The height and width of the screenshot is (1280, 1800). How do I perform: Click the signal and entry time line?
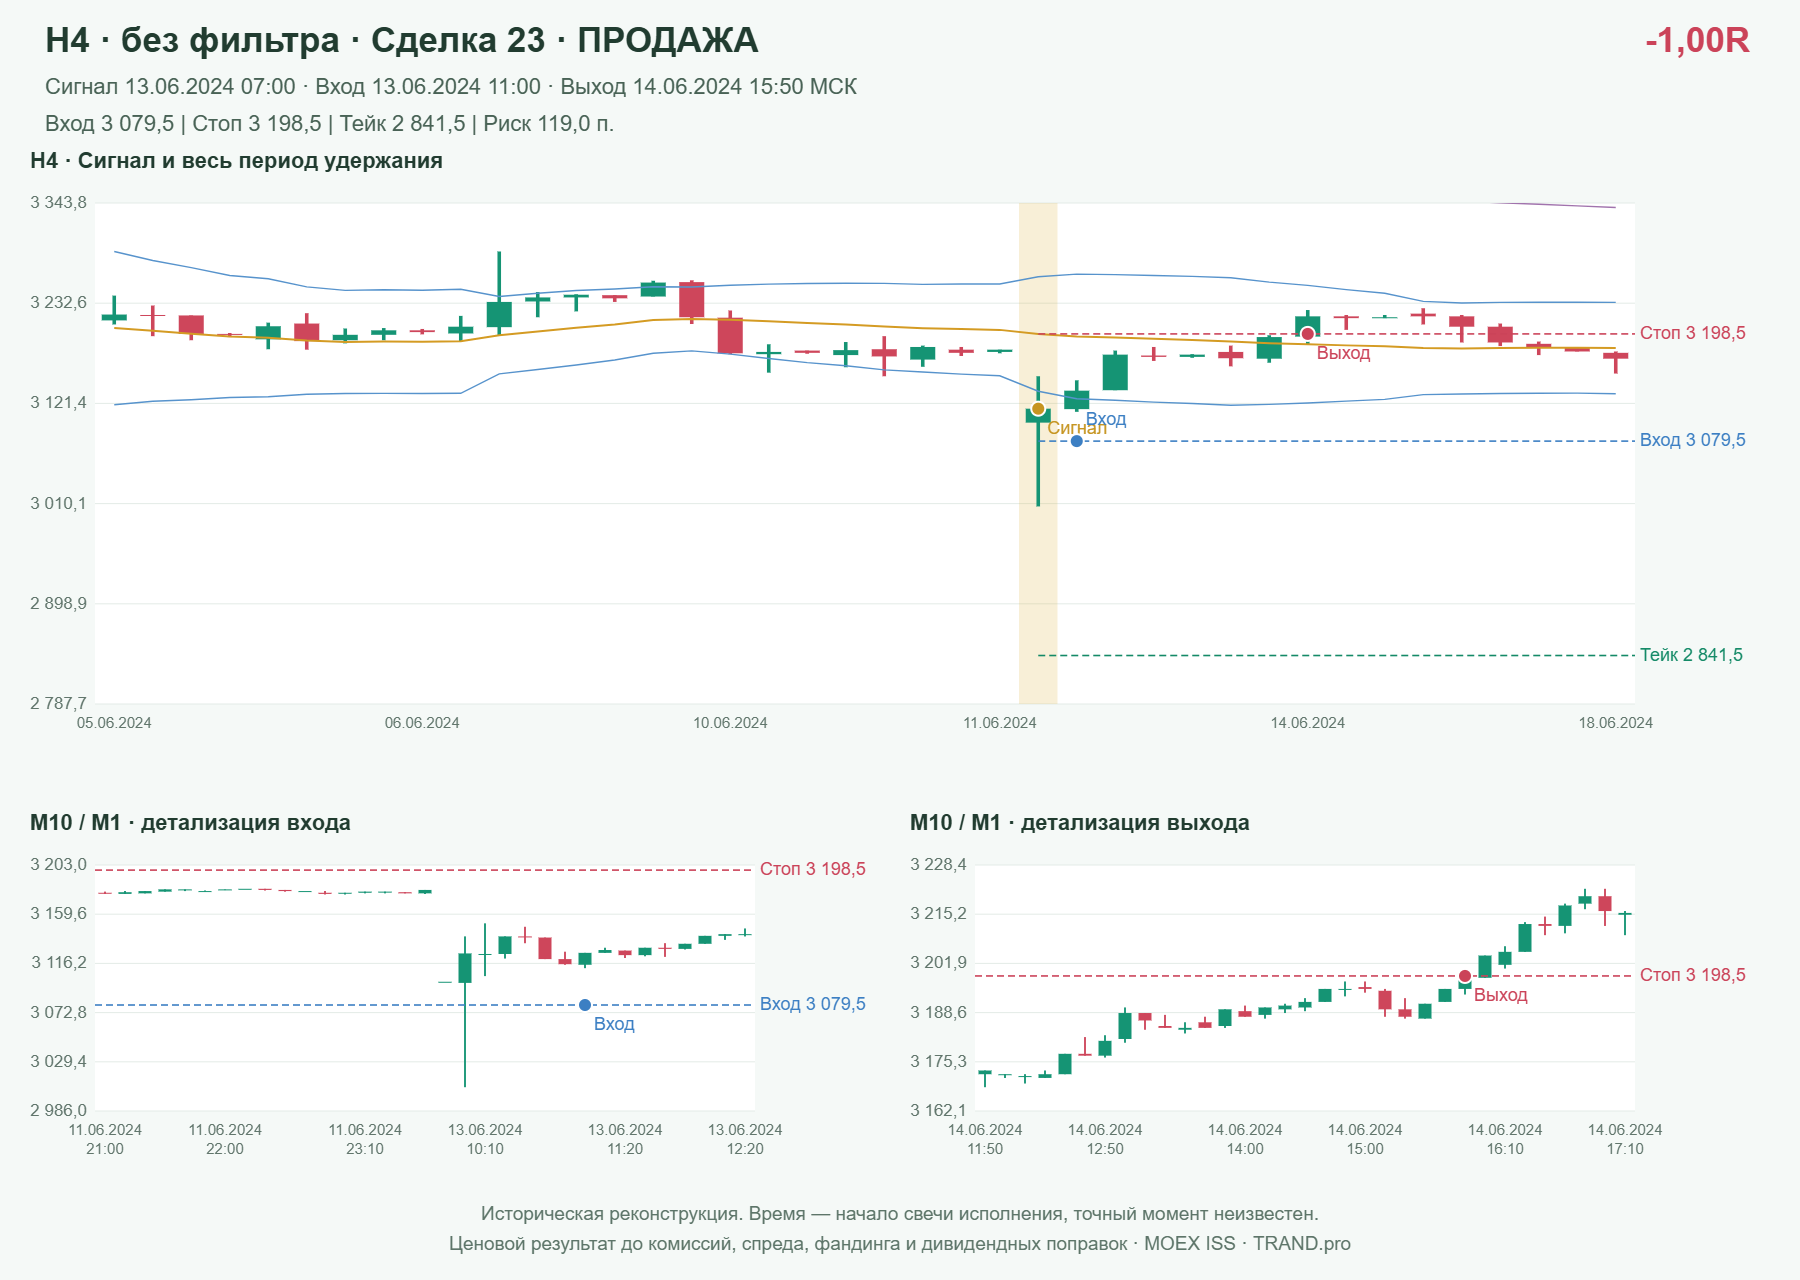point(451,87)
